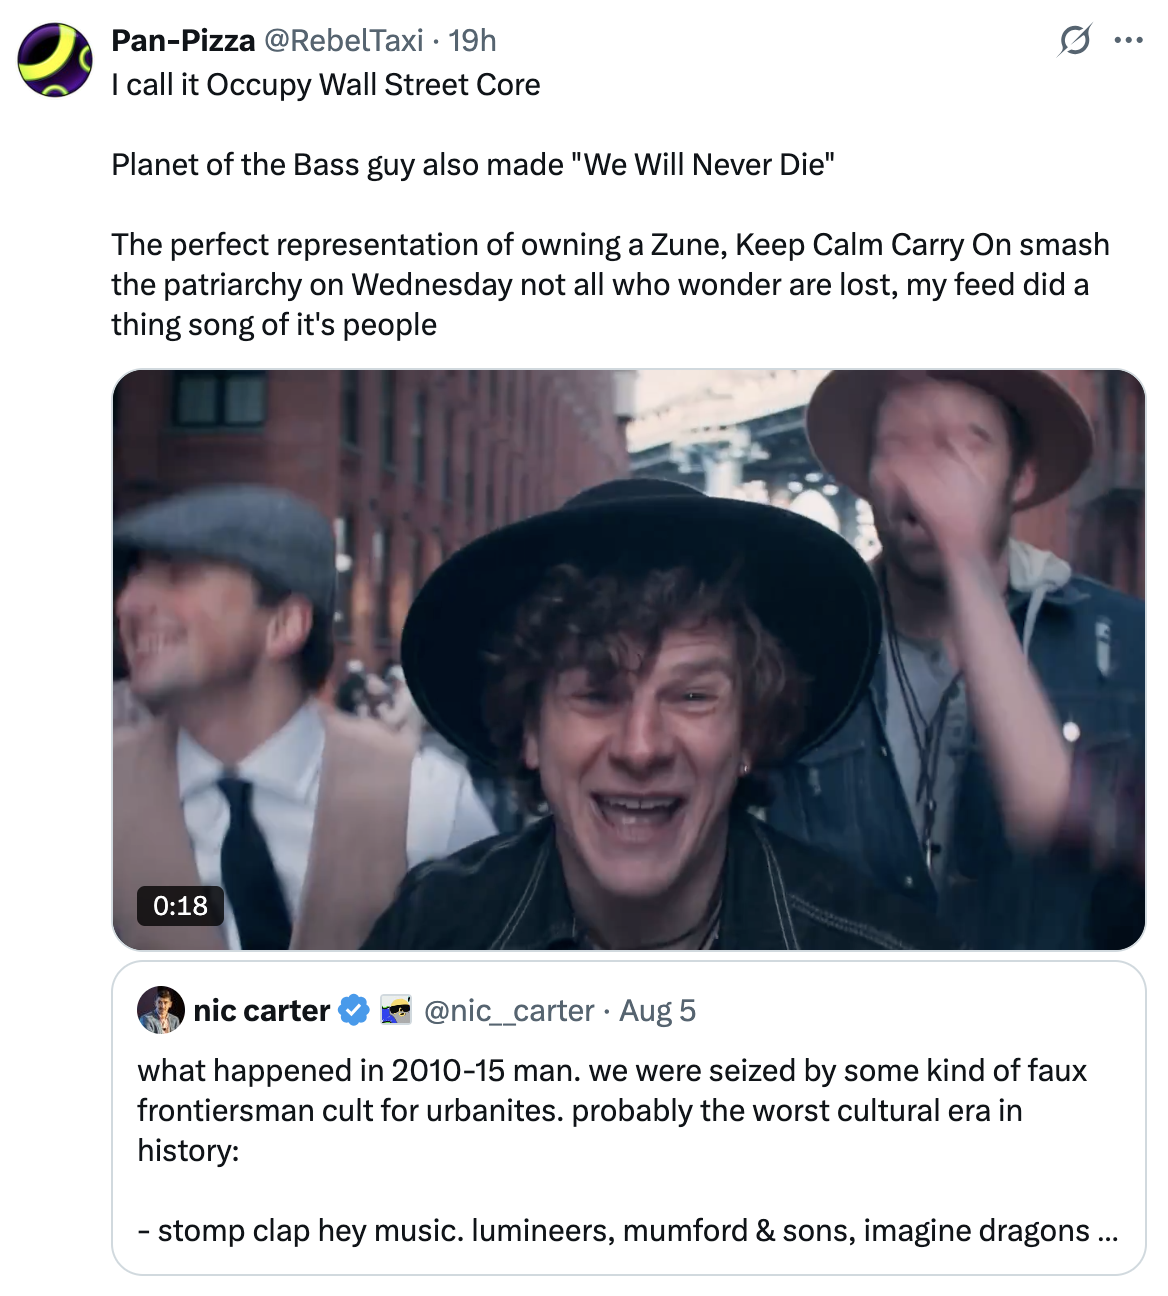The image size is (1168, 1296).
Task: Click the "Planet of the Bass guy" sentence
Action: pyautogui.click(x=473, y=165)
